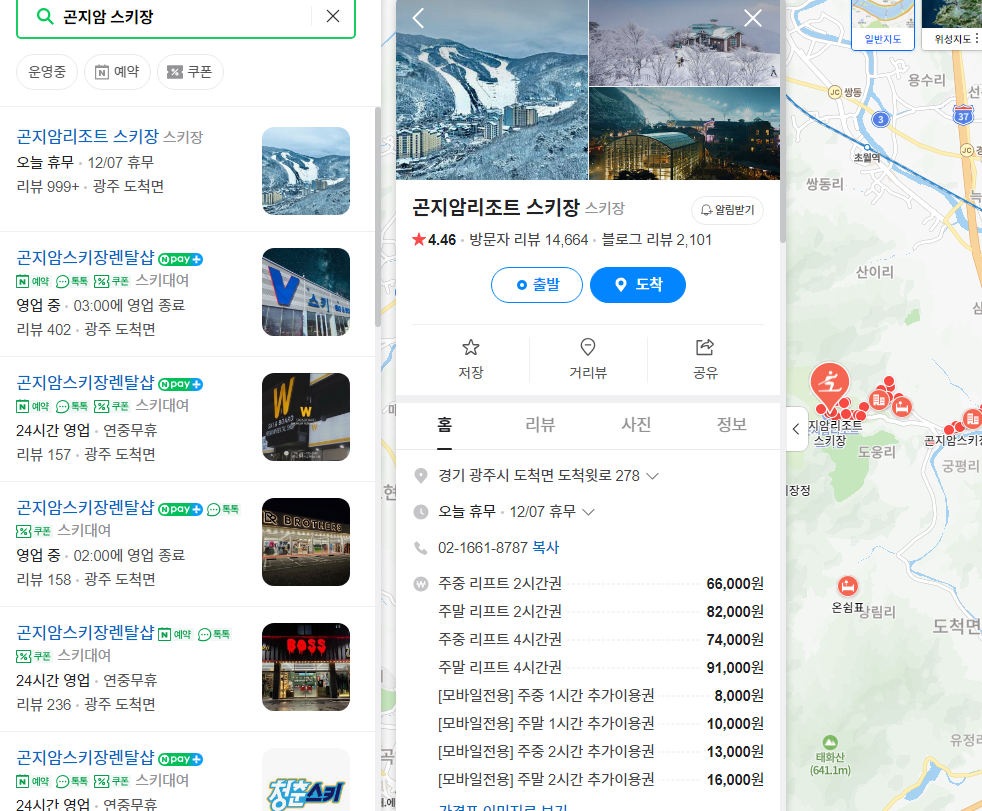
Task: Click the 온쉼표 lodging marker on map
Action: pyautogui.click(x=847, y=586)
